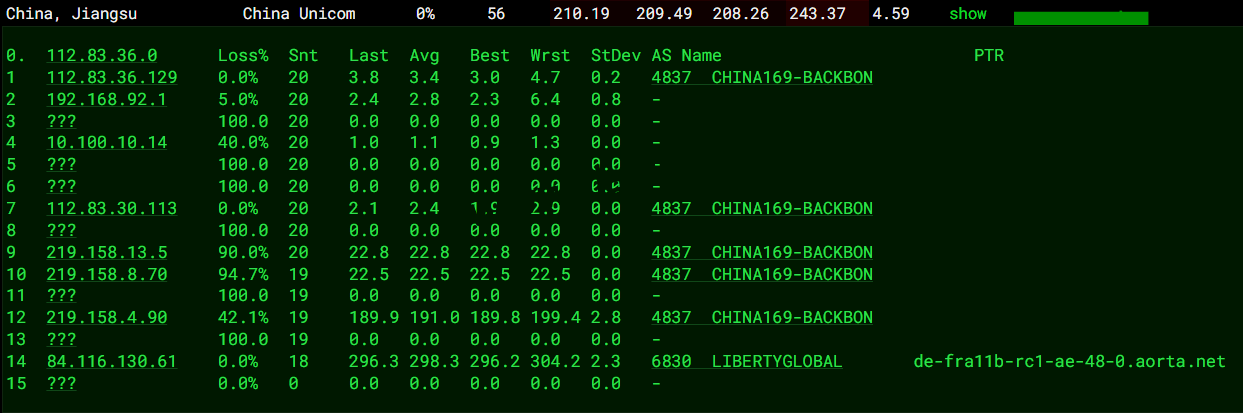Viewport: 1243px width, 413px height.
Task: Open the 112.83.30.113 hop link
Action: 111,208
